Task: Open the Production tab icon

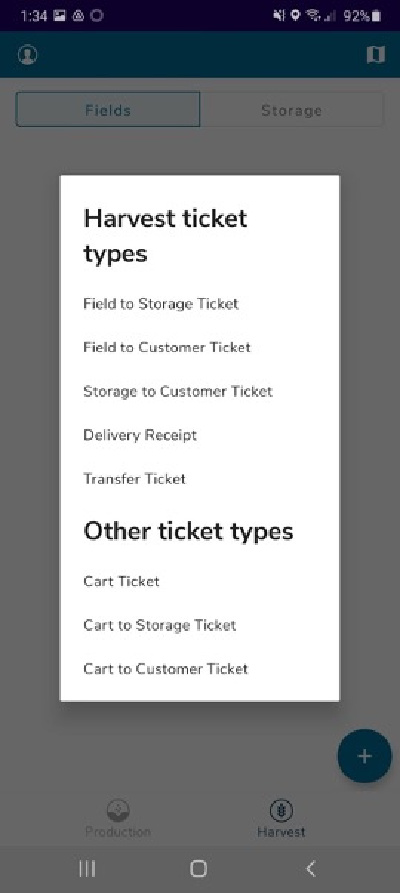Action: pos(118,810)
